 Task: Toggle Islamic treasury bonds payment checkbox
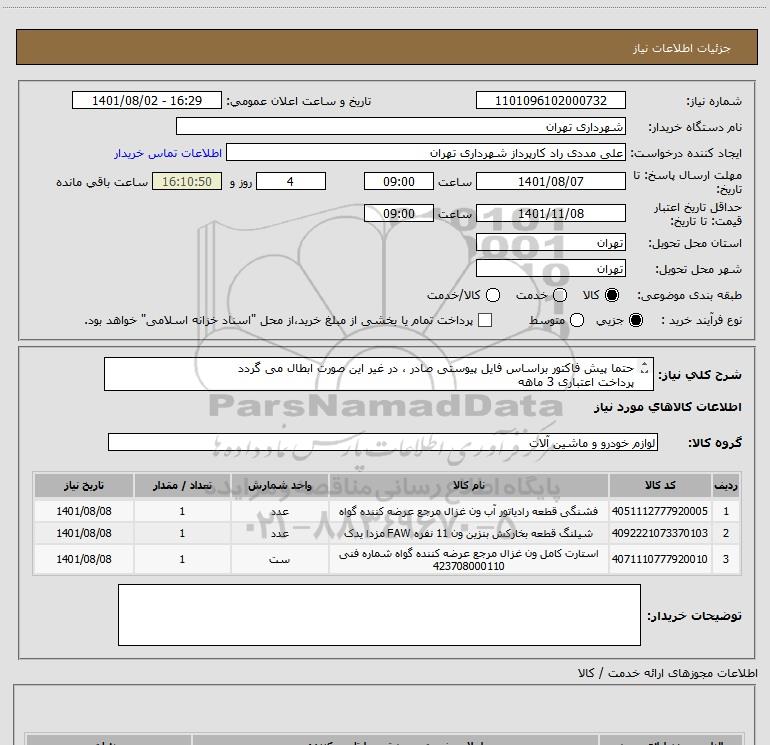pyautogui.click(x=485, y=320)
